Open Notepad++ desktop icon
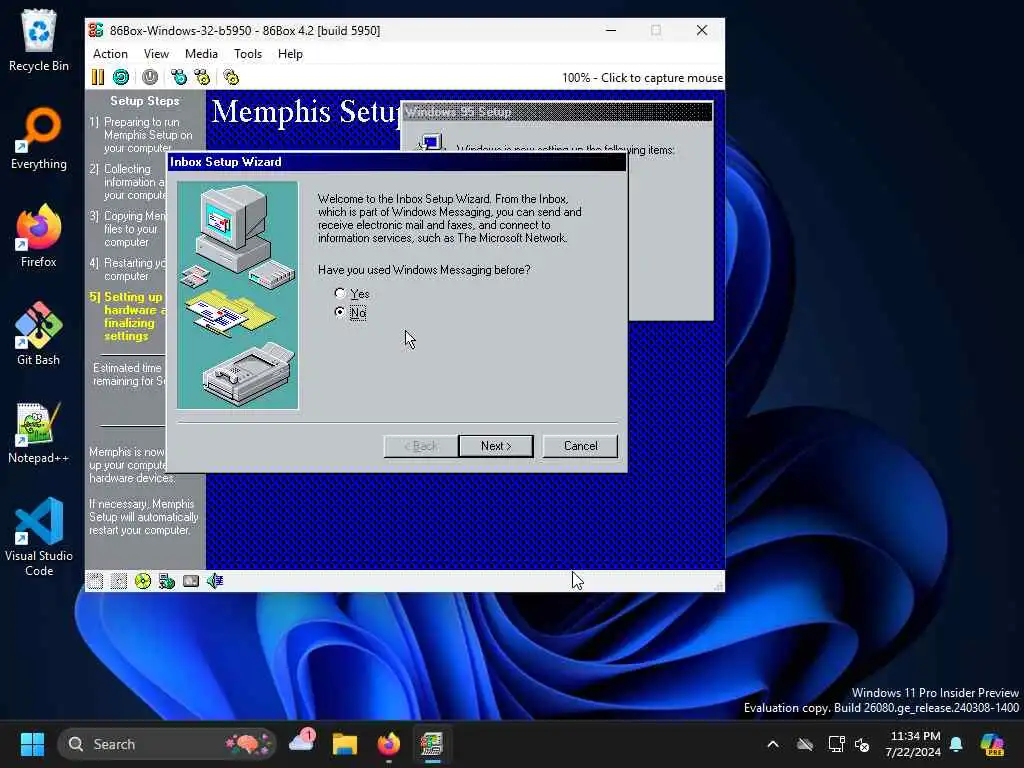 [x=39, y=432]
